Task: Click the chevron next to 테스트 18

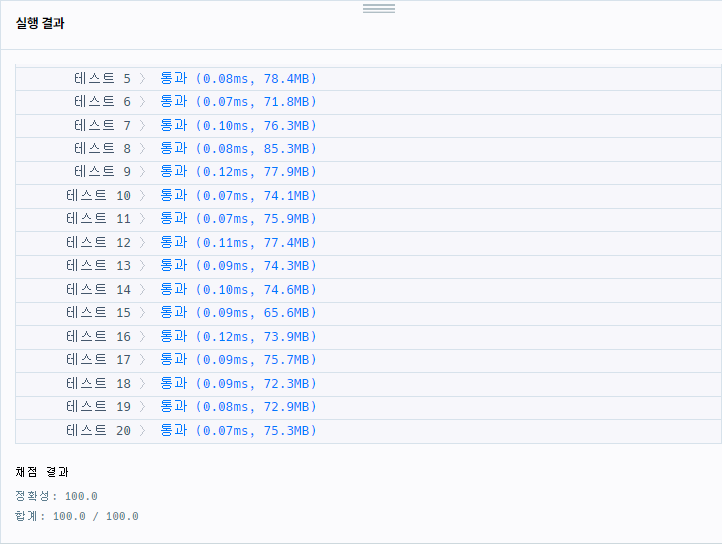Action: coord(142,384)
